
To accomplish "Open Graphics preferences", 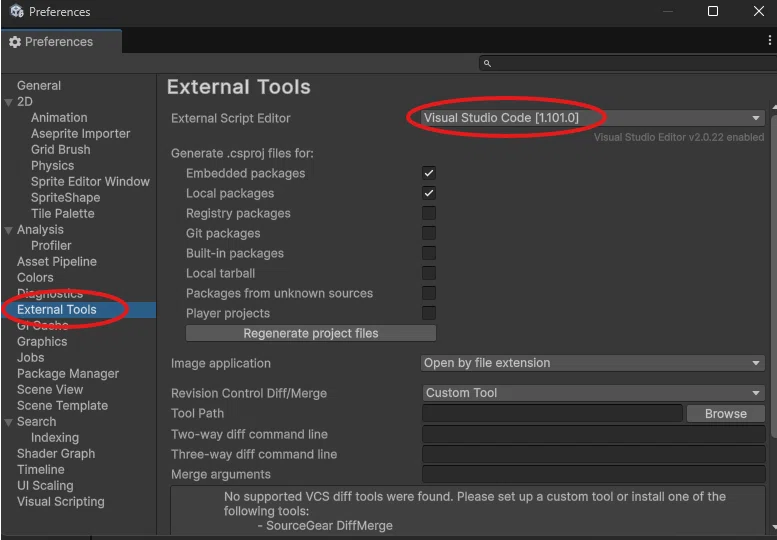I will pos(42,342).
